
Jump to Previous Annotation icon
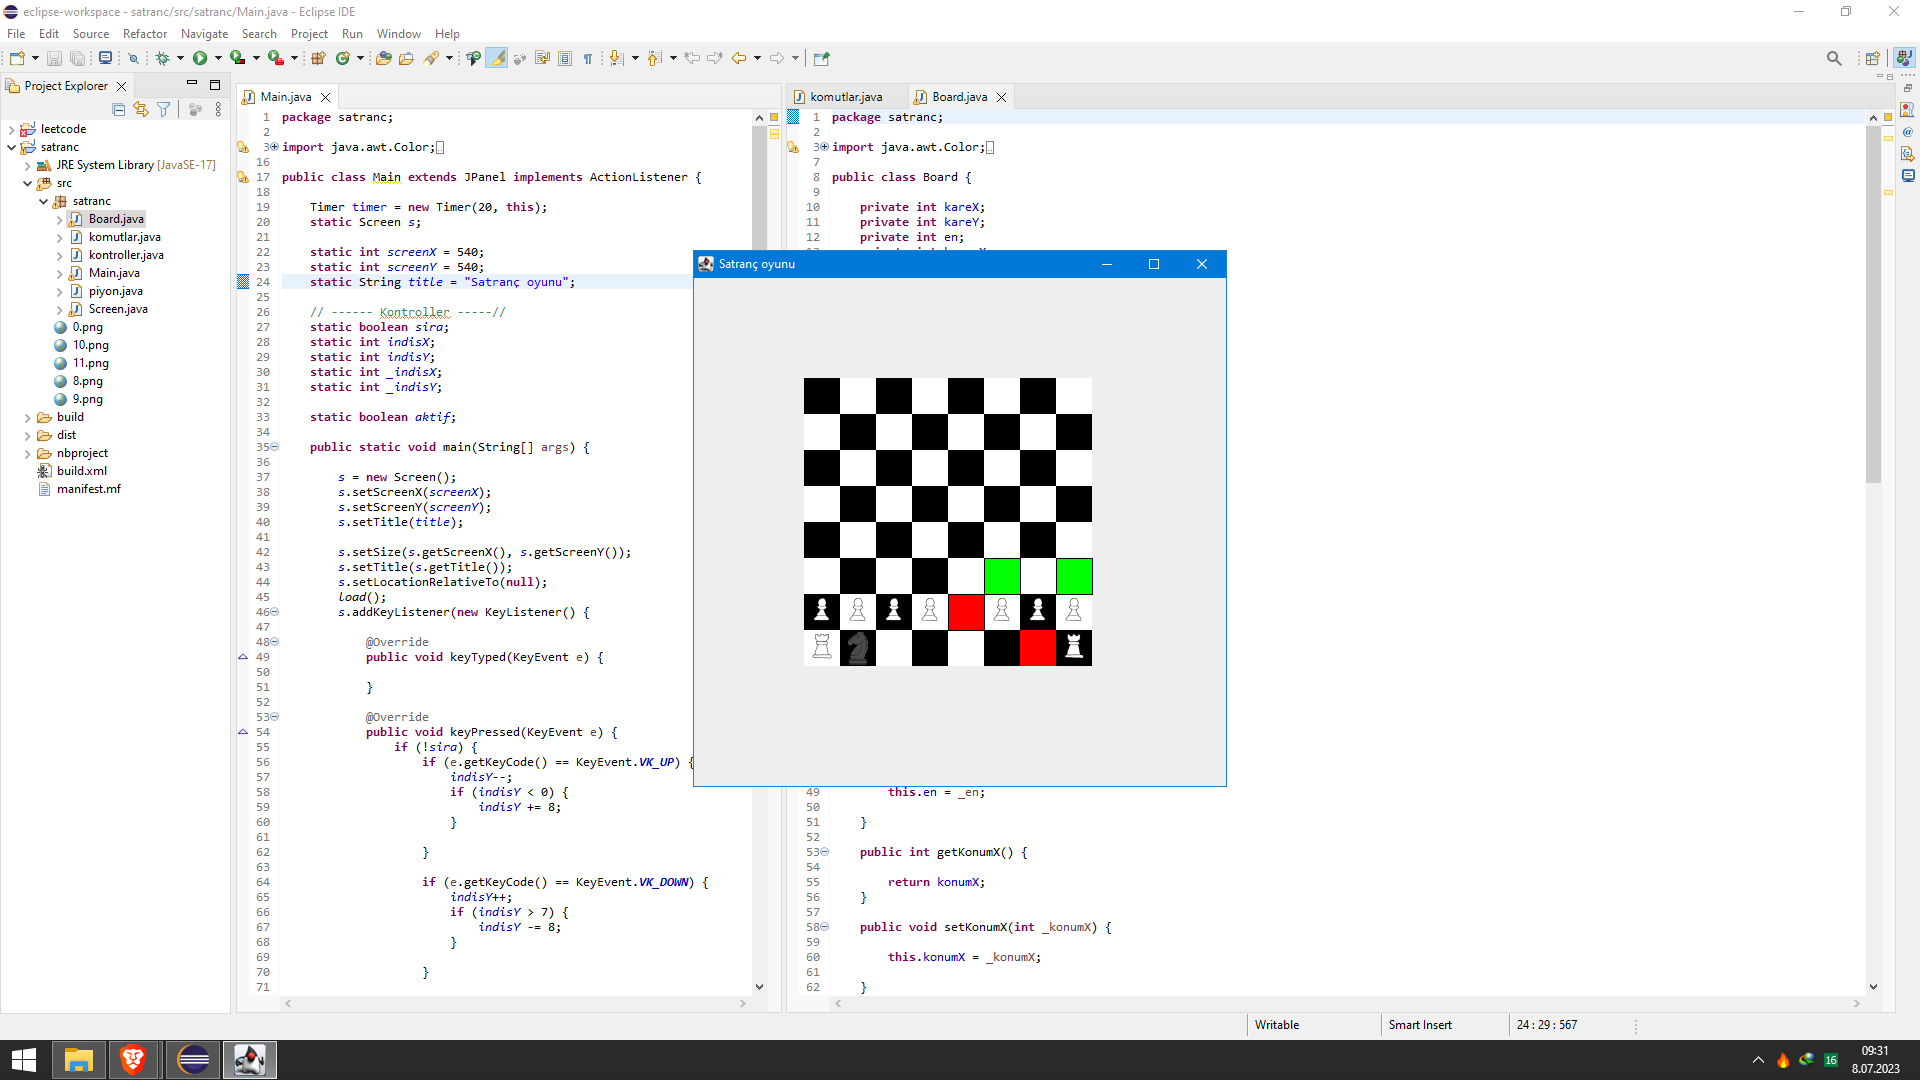[x=655, y=58]
